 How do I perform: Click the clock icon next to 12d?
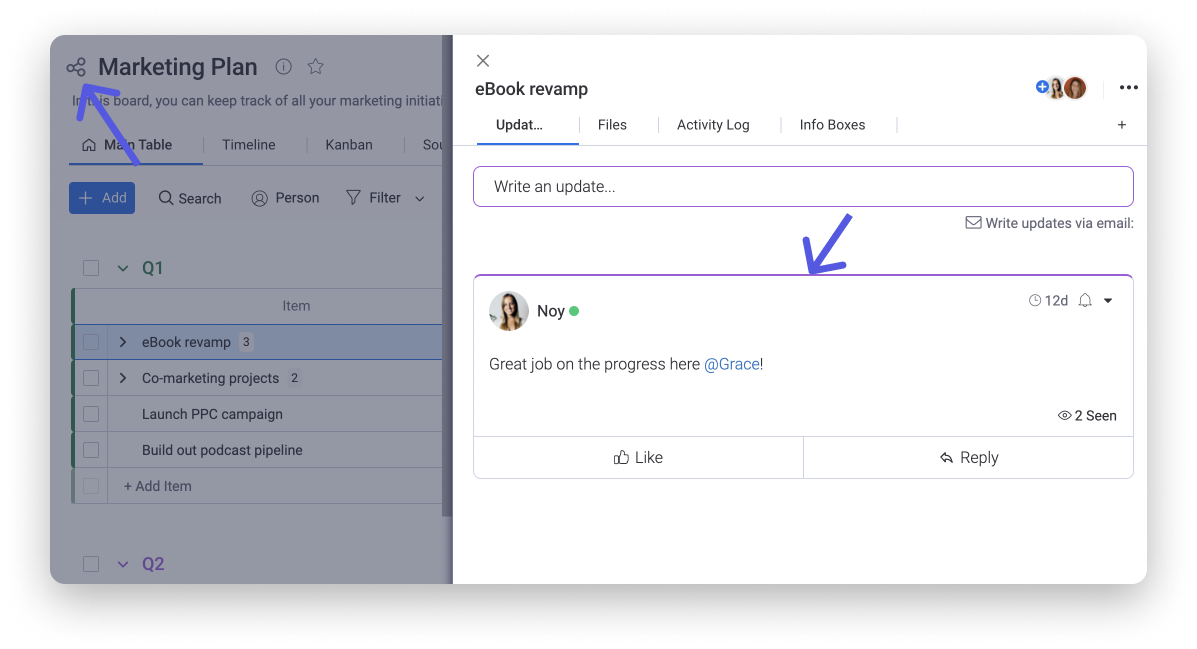point(1035,300)
